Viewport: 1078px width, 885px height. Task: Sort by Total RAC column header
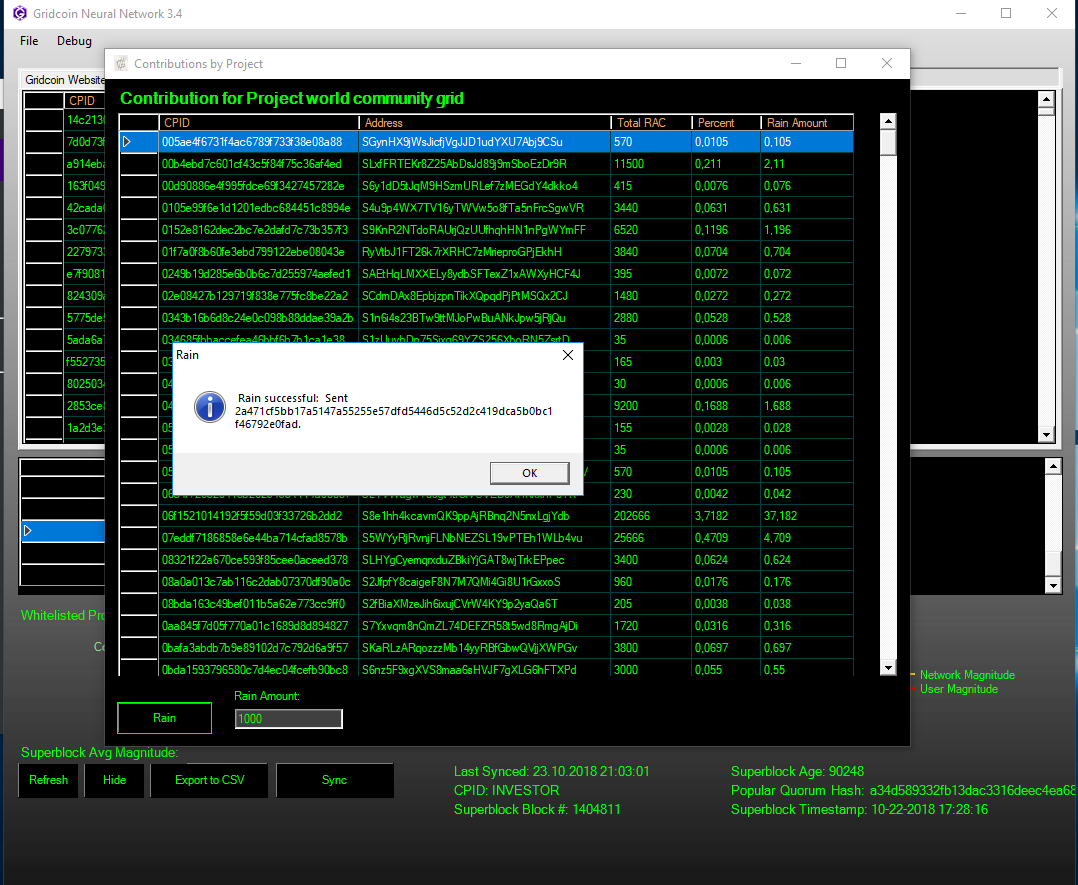pyautogui.click(x=650, y=122)
